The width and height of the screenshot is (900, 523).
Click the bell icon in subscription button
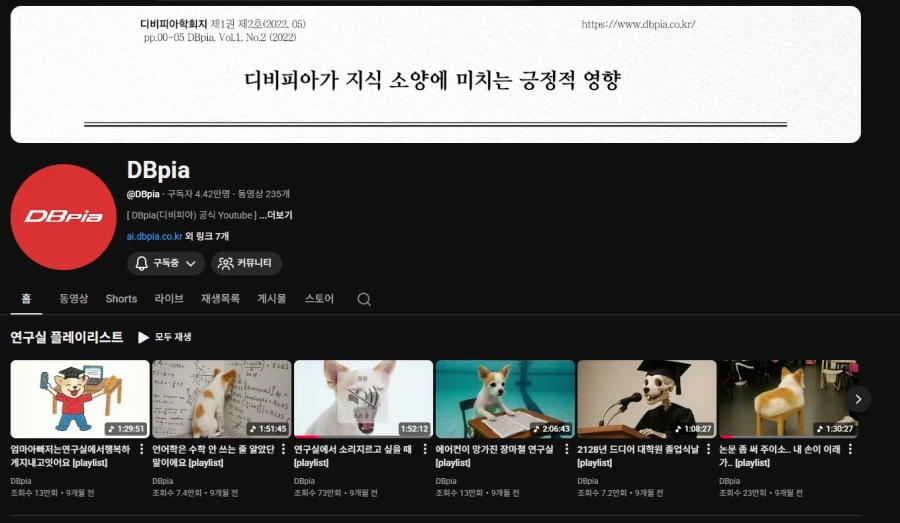click(141, 263)
